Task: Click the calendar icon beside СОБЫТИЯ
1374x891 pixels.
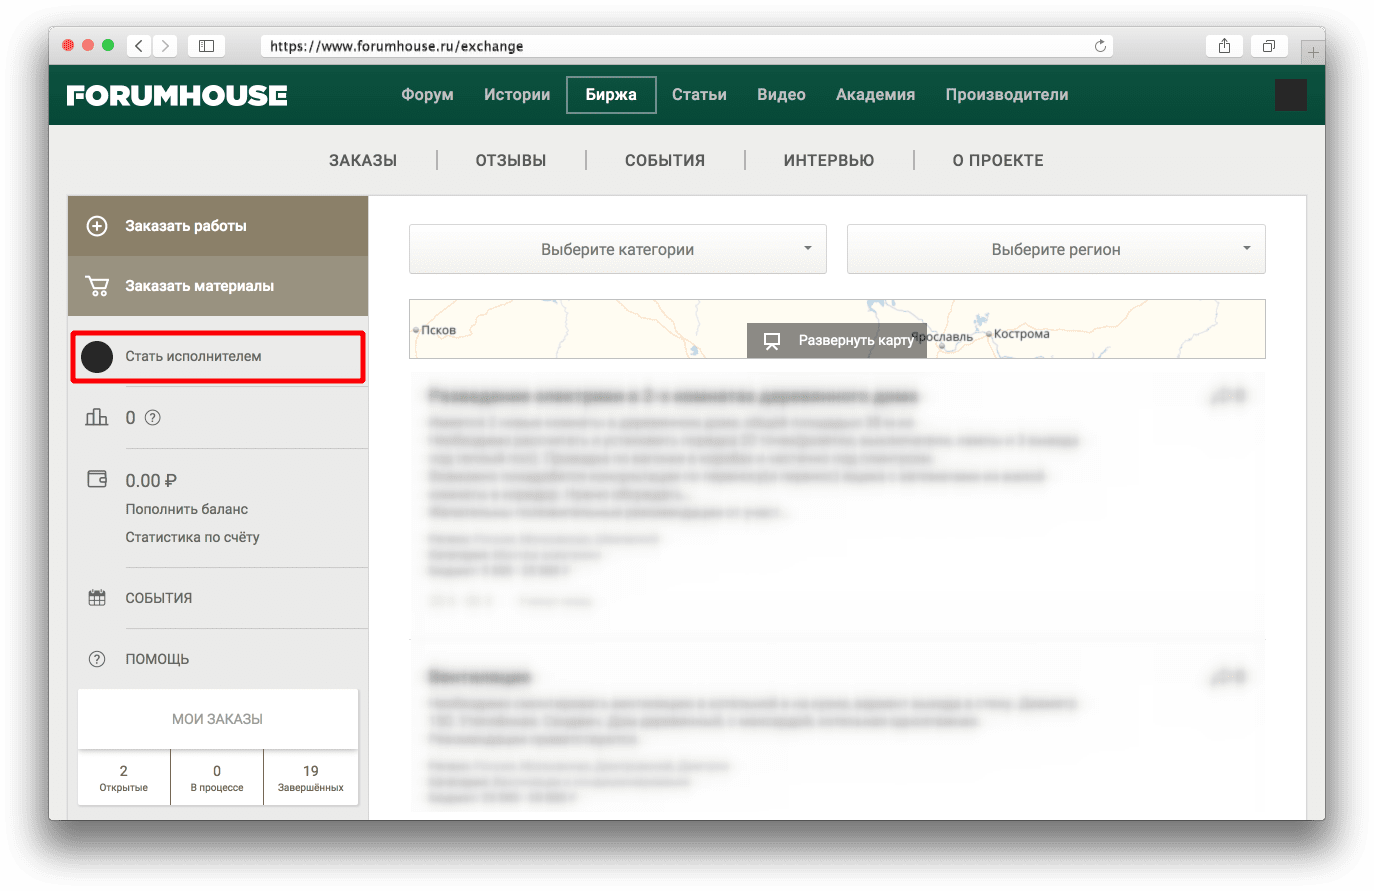Action: pyautogui.click(x=97, y=598)
